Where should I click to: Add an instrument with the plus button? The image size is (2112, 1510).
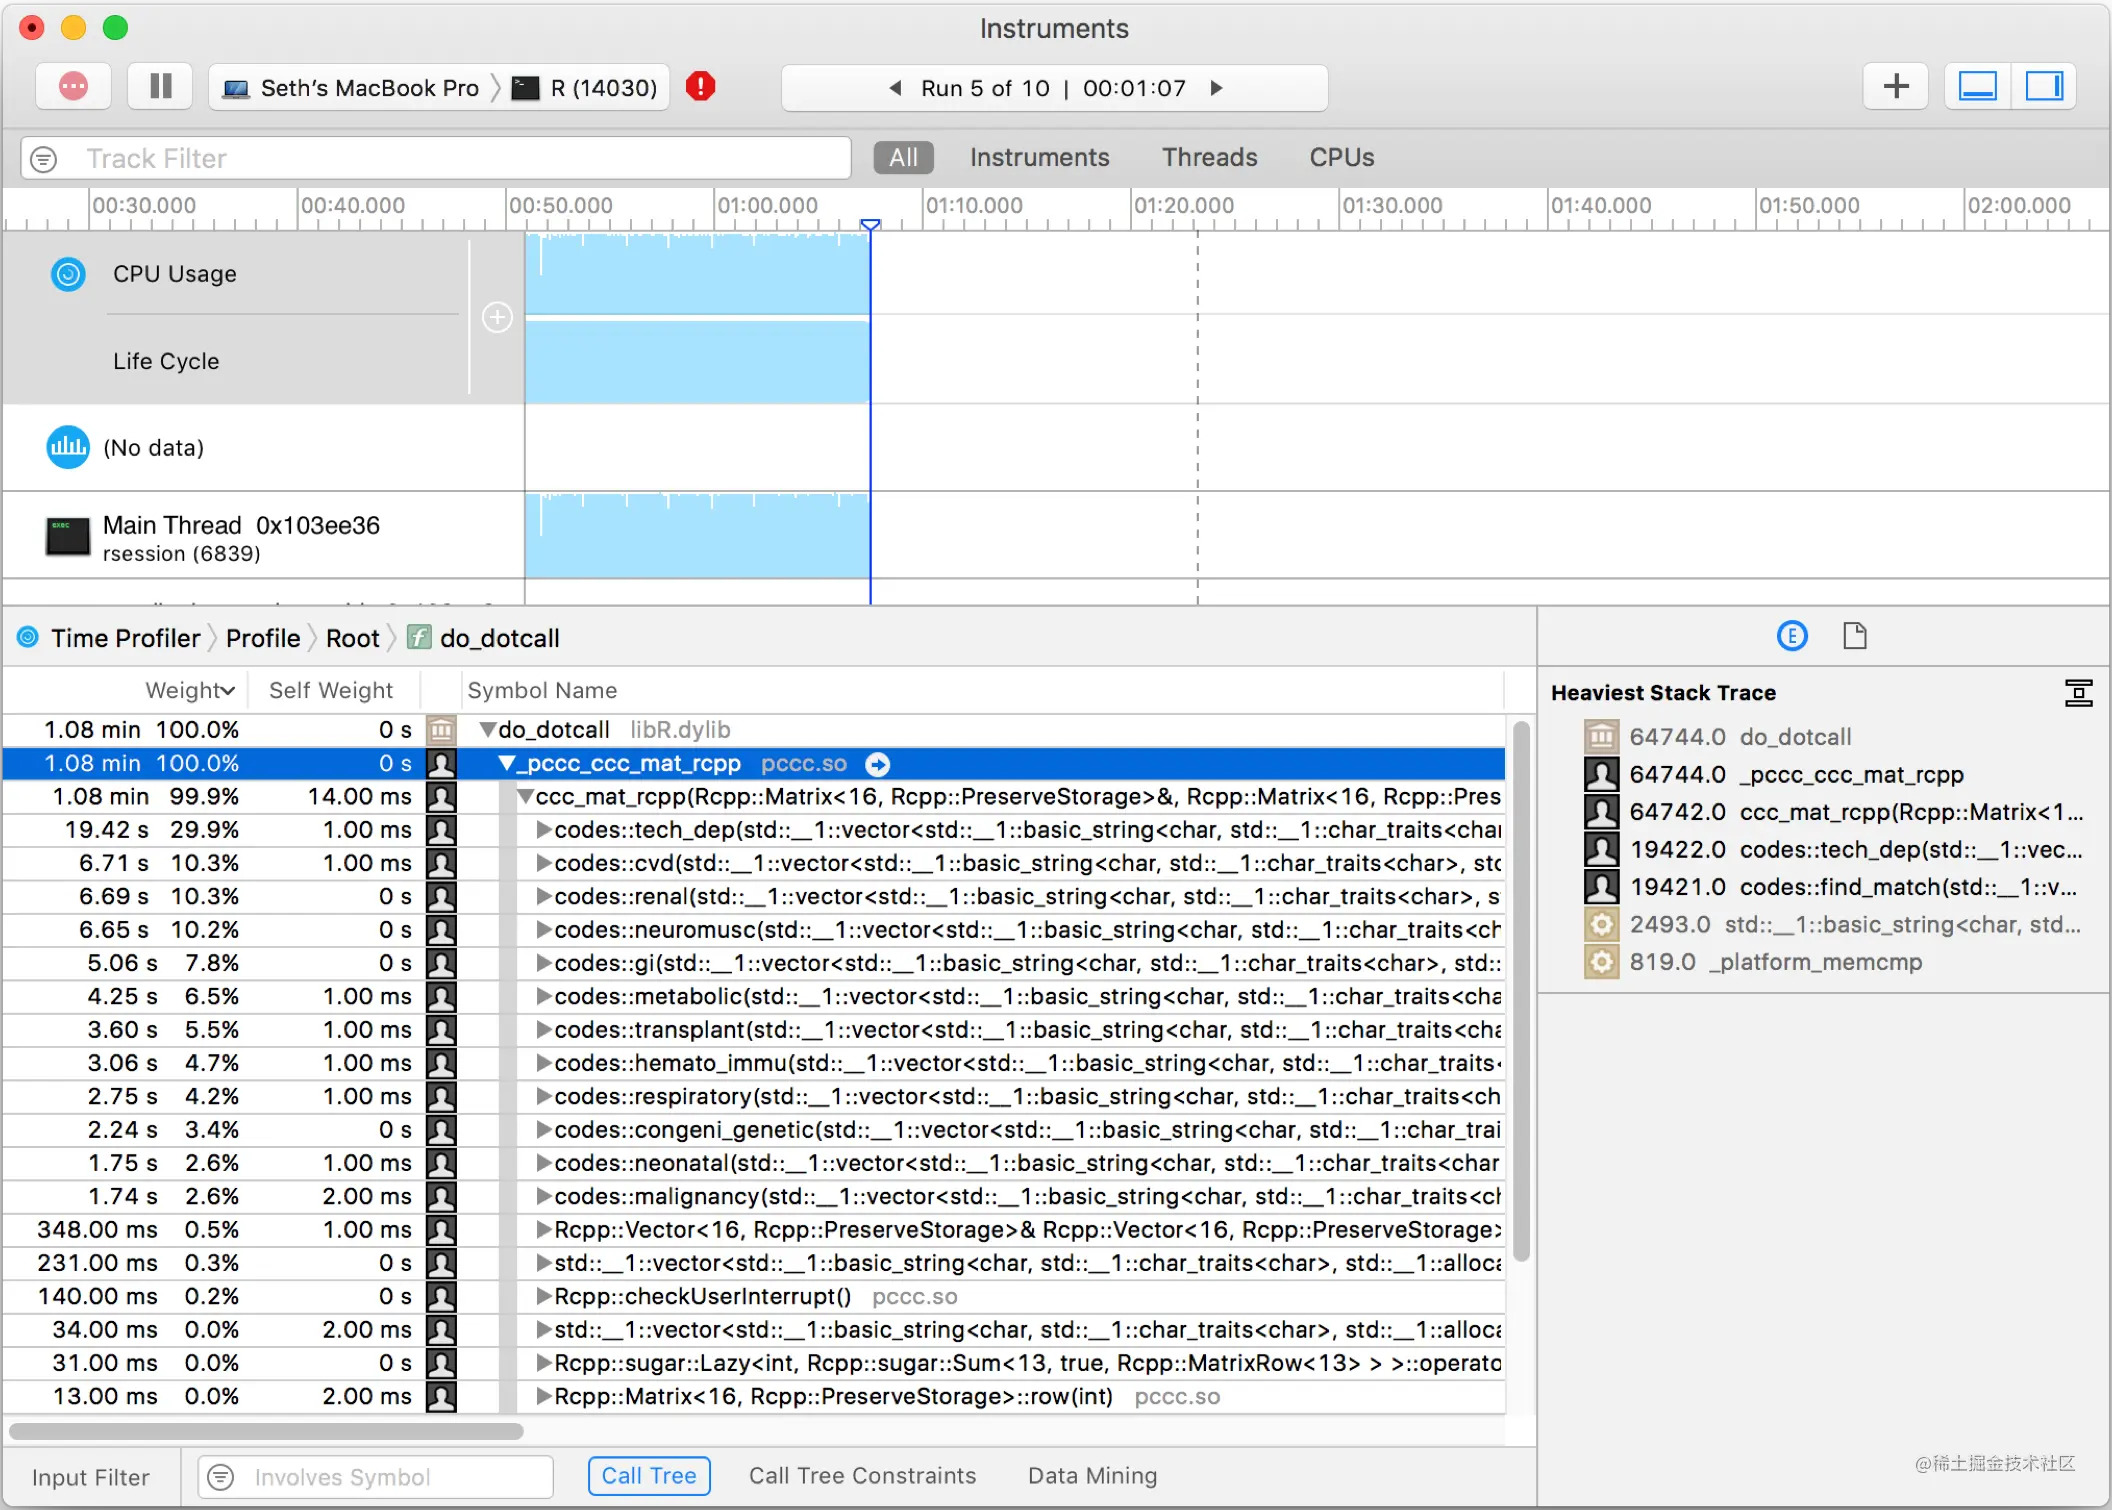(x=1896, y=87)
